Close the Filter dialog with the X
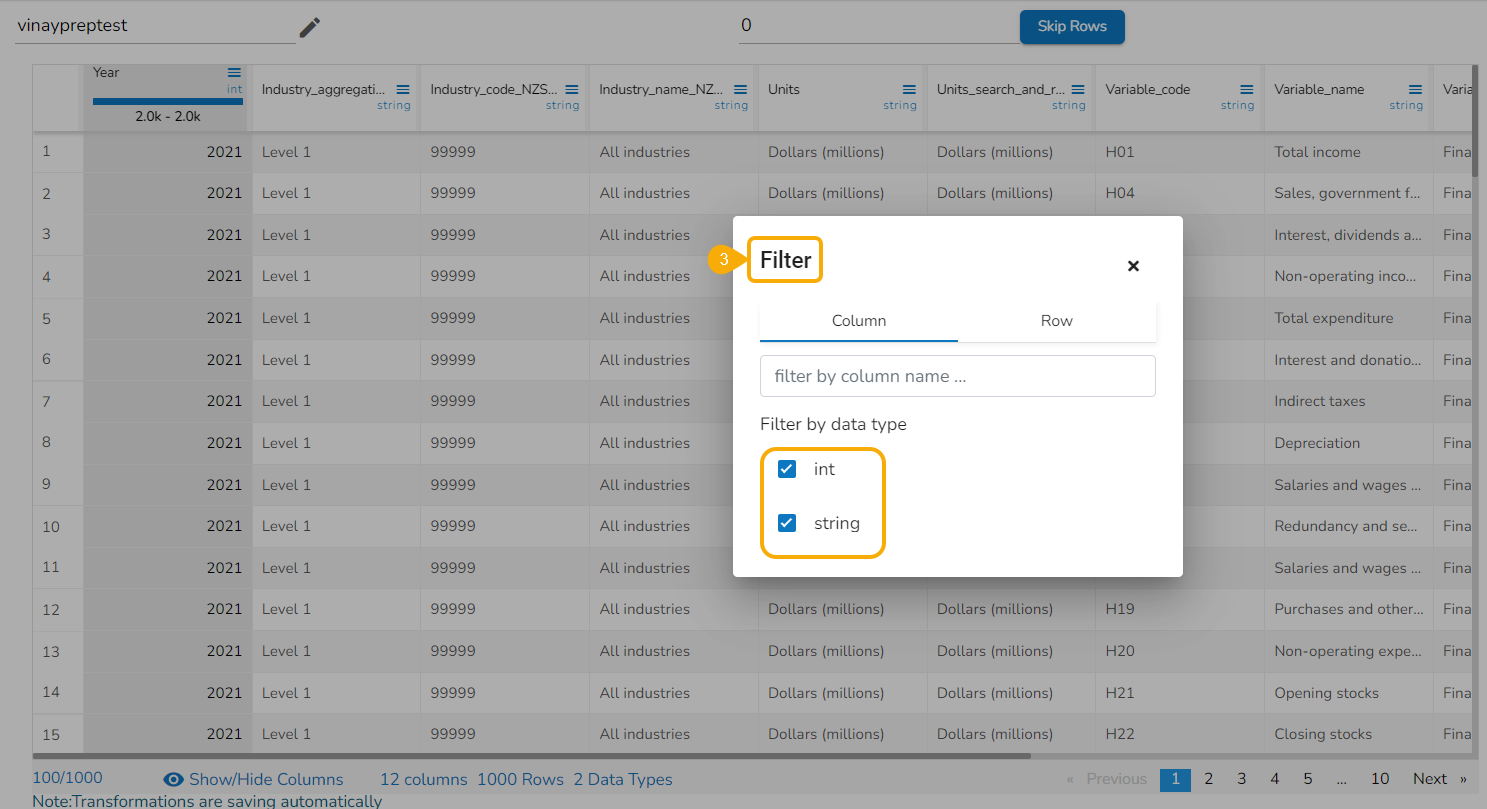The image size is (1487, 809). (1133, 266)
